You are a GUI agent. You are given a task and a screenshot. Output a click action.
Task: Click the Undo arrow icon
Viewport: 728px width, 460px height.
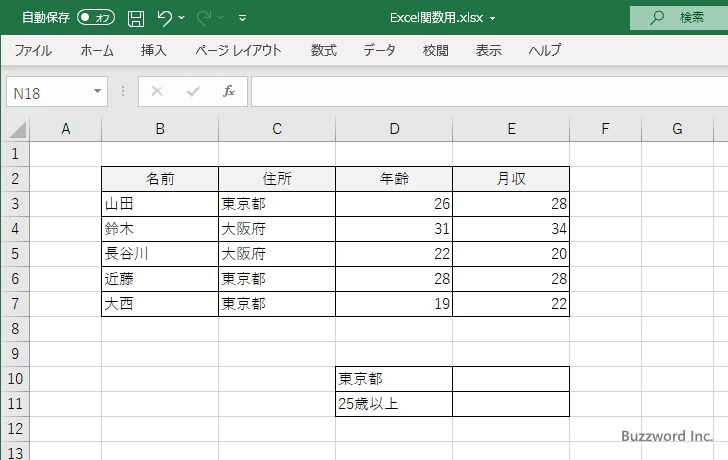pyautogui.click(x=164, y=18)
